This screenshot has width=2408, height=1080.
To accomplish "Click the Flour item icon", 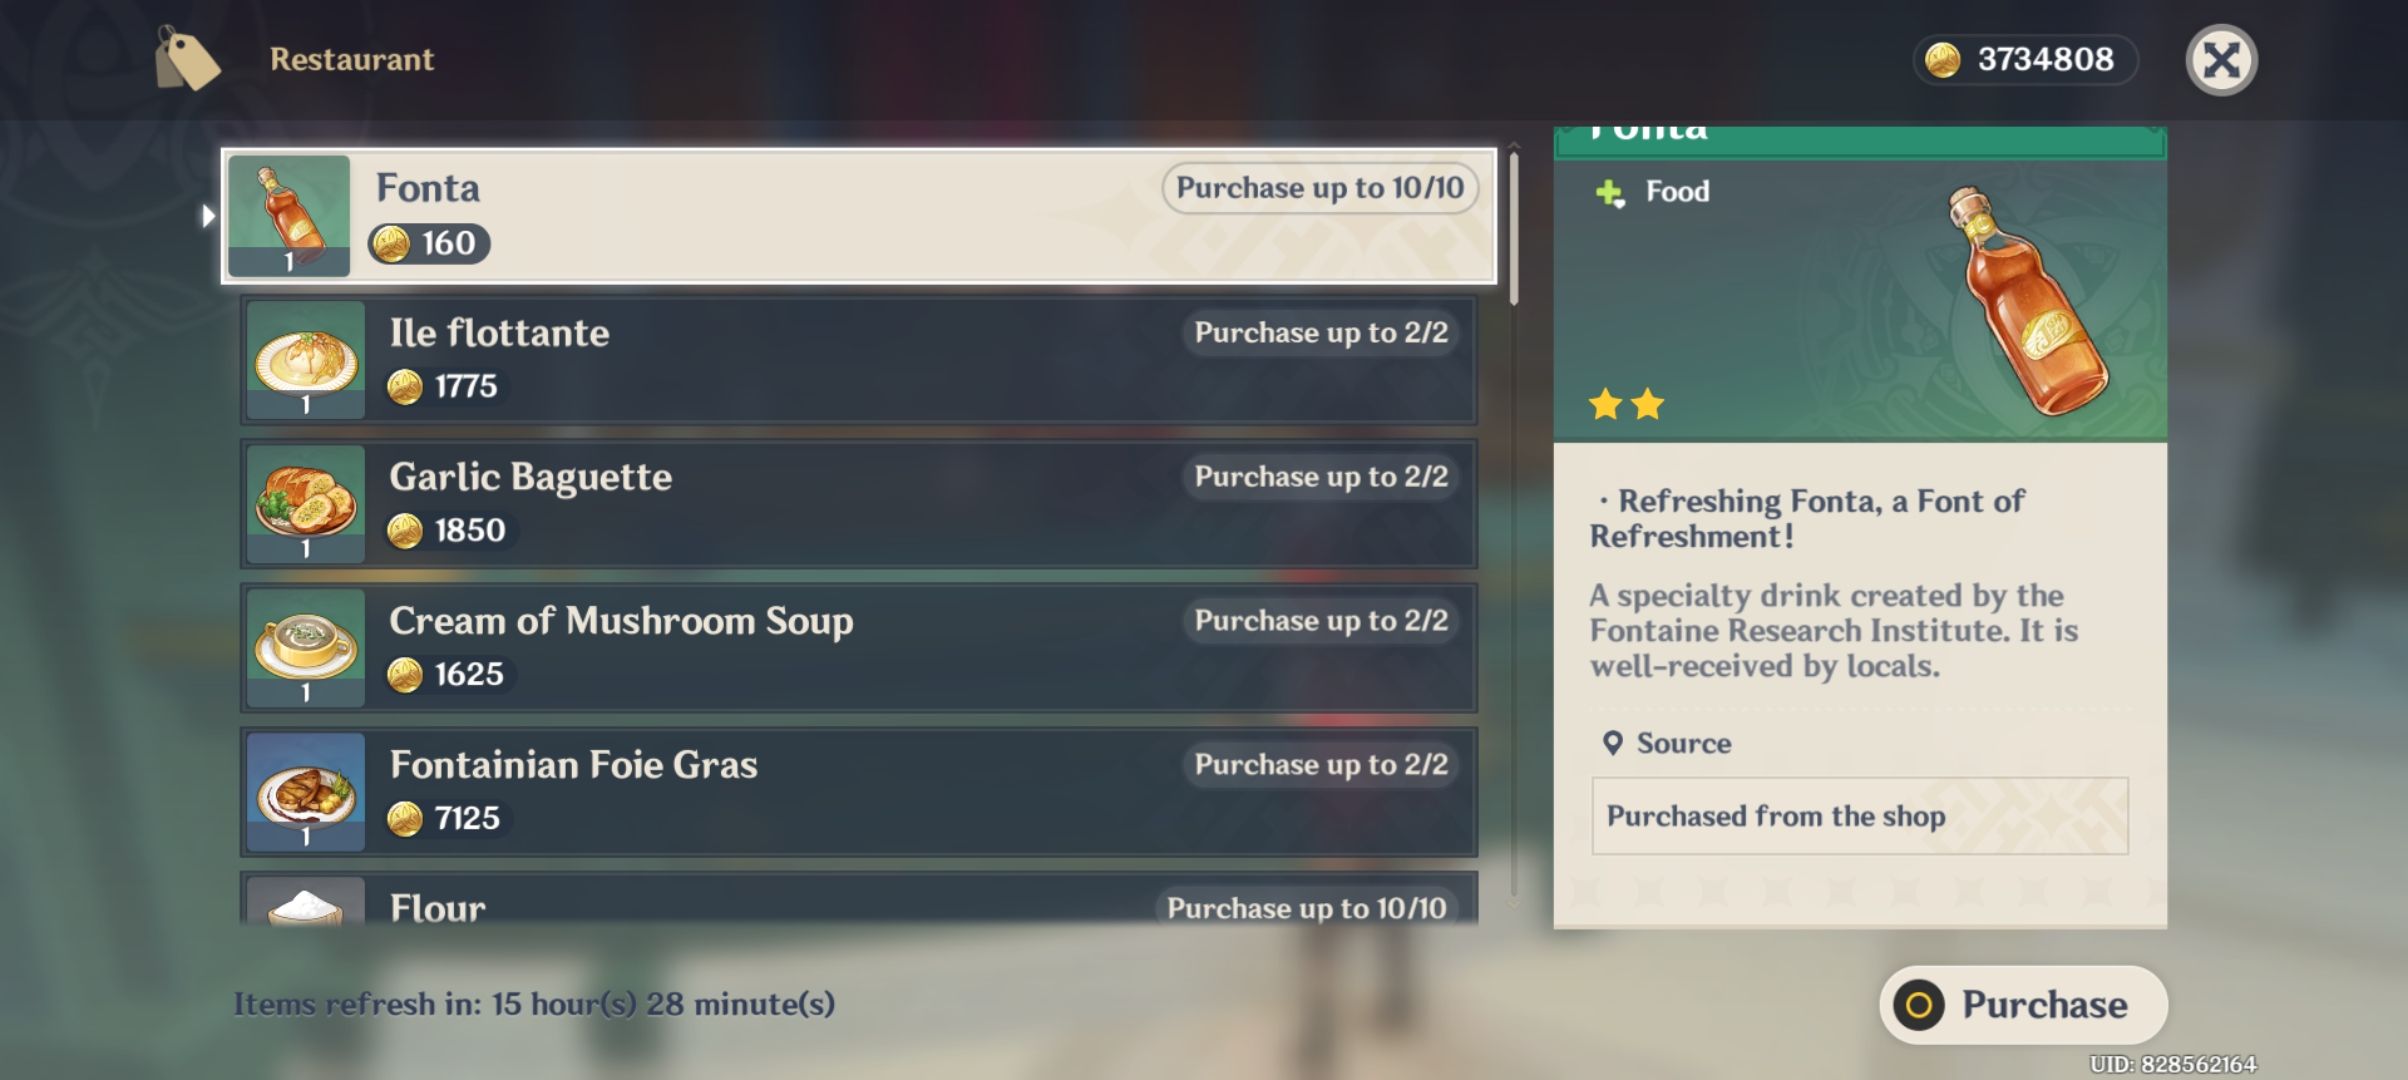I will click(x=305, y=904).
